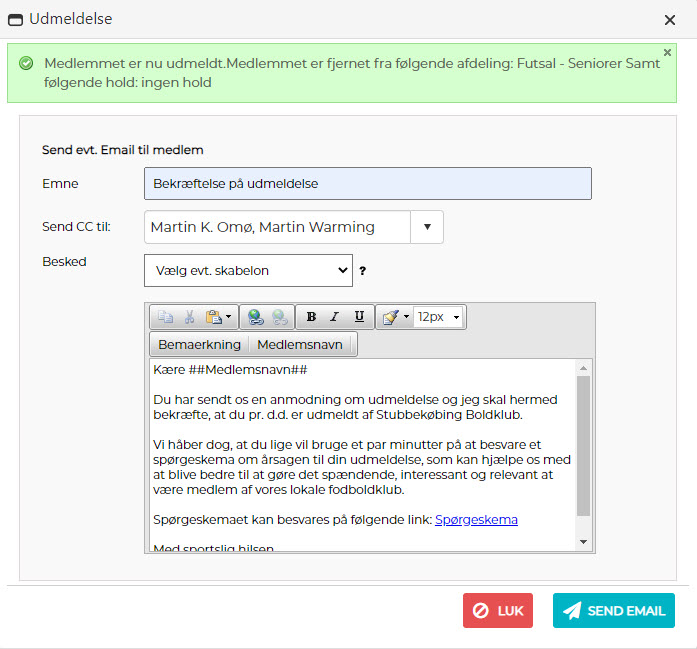The width and height of the screenshot is (697, 649).
Task: Open the Vælg evt. skabelon dropdown
Action: (248, 271)
